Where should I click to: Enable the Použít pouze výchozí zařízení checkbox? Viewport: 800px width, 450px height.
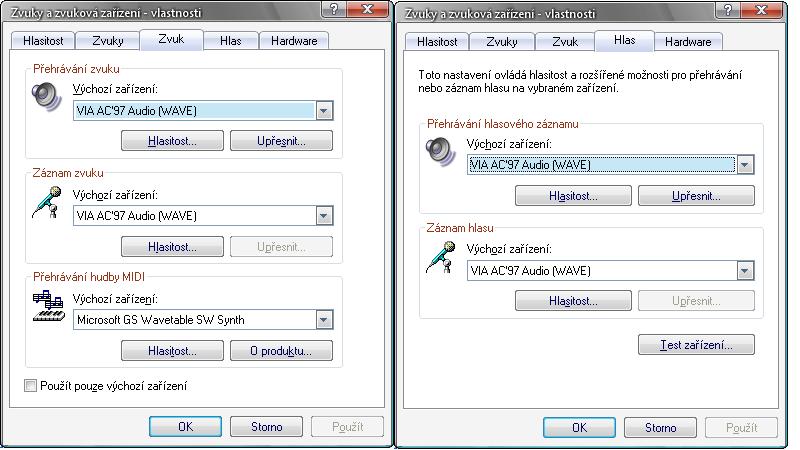(x=30, y=386)
